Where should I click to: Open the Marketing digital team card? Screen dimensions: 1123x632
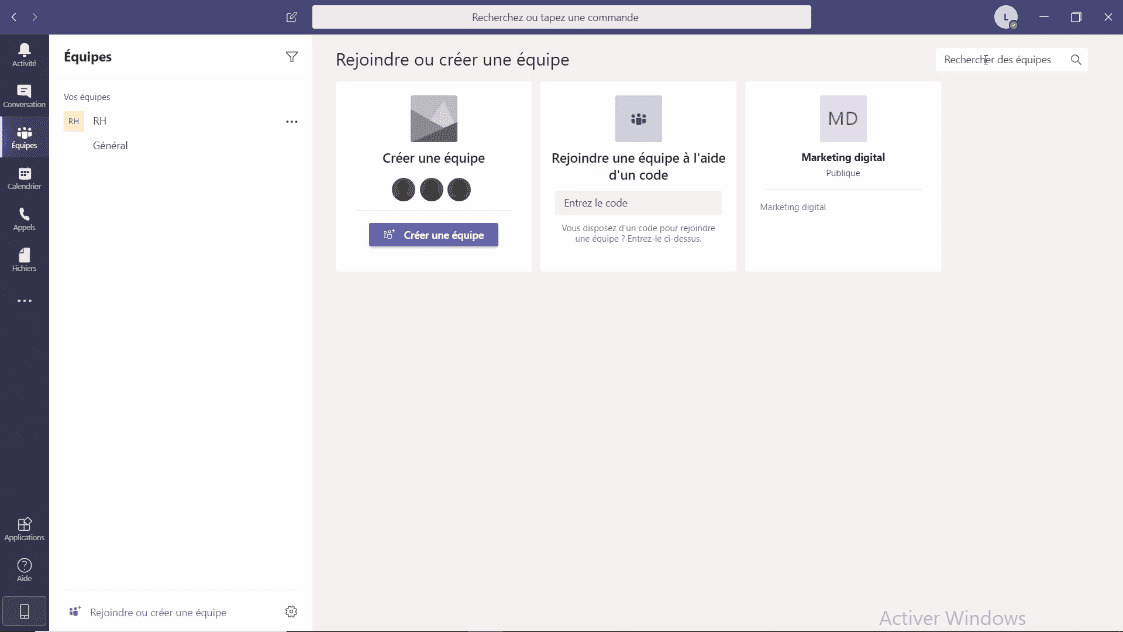click(x=842, y=156)
